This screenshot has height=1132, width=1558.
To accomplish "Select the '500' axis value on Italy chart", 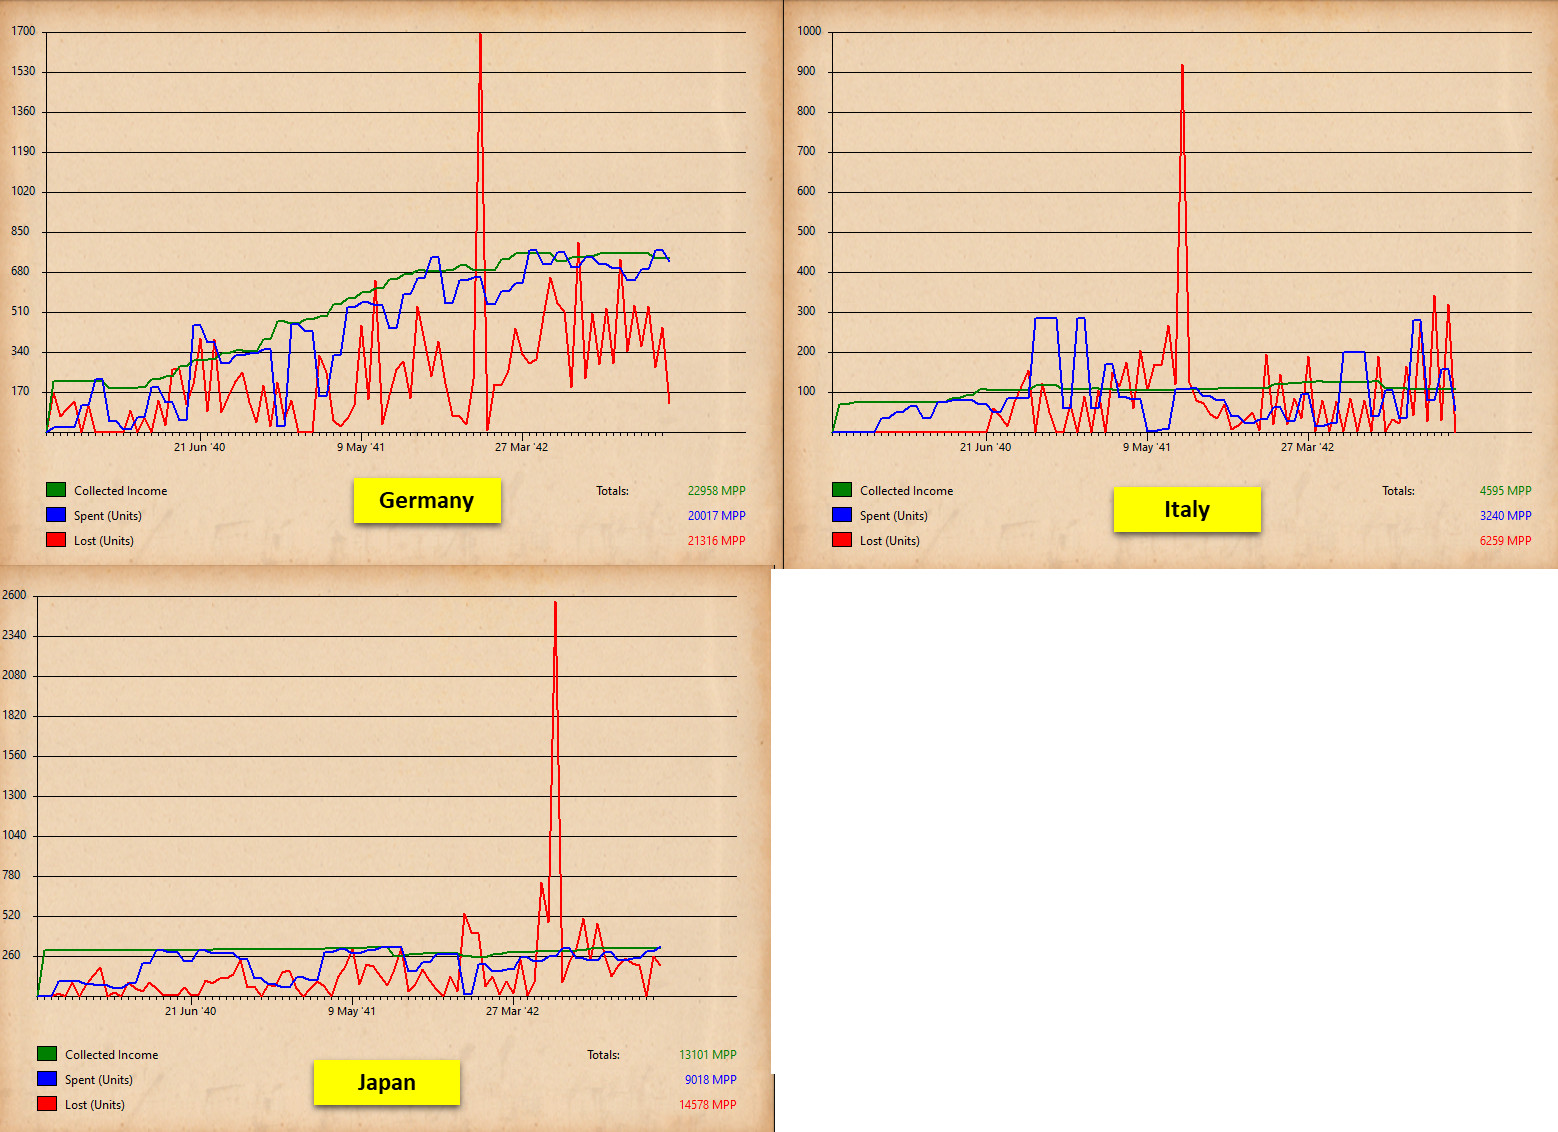I will [x=806, y=231].
